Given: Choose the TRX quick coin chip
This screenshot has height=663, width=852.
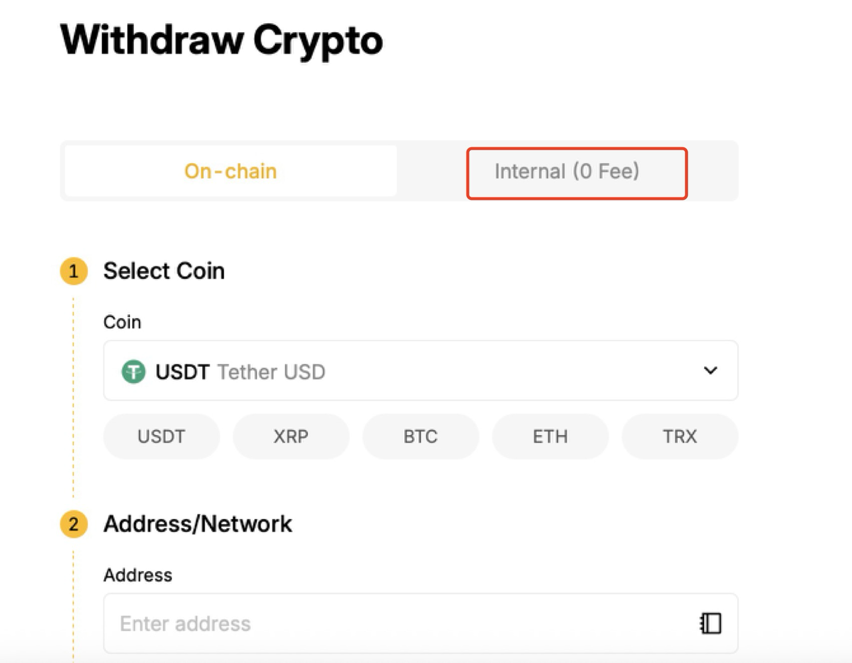Looking at the screenshot, I should [680, 436].
